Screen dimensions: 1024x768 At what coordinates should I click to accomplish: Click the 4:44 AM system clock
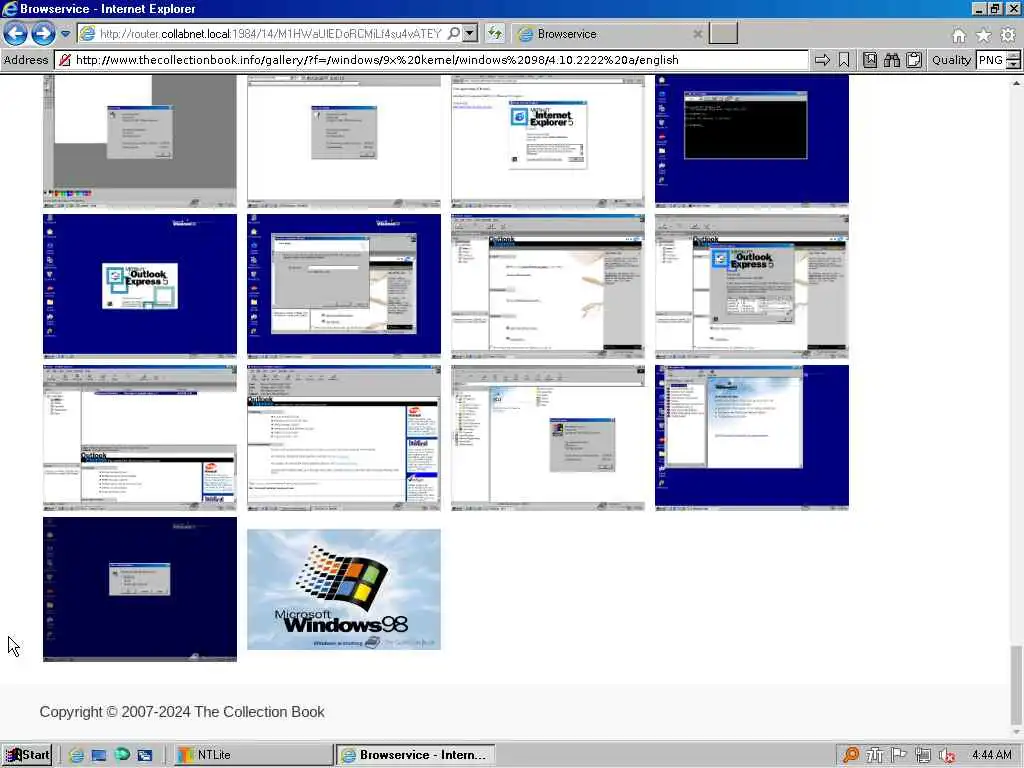991,755
